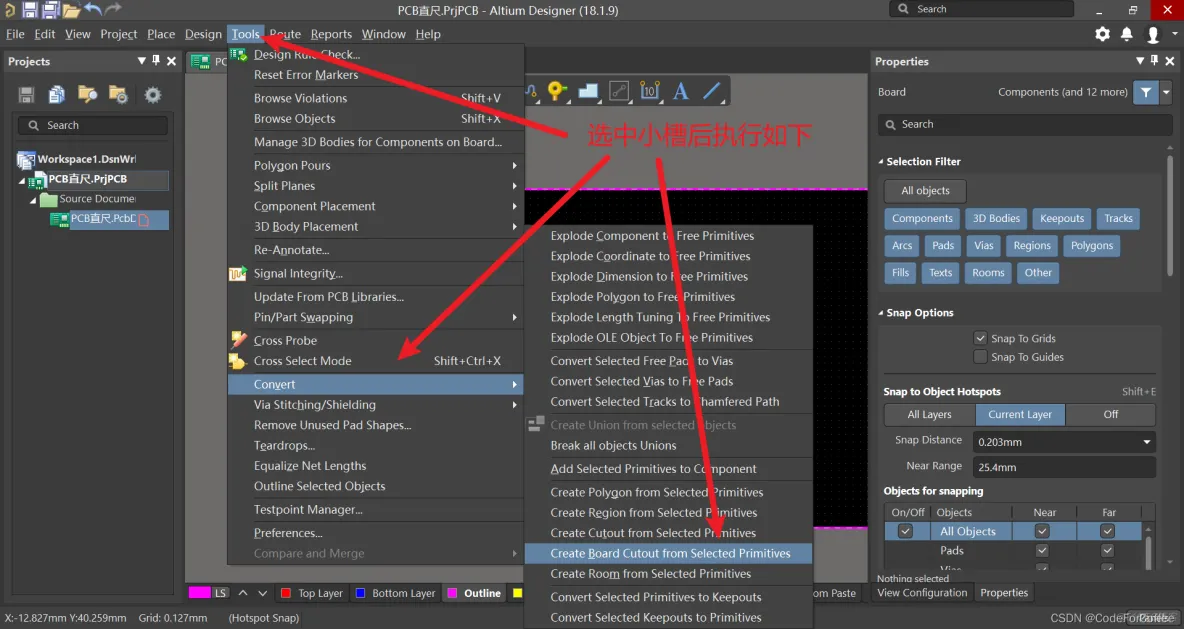Collapse the Selection Filter section
This screenshot has height=629, width=1184.
coord(880,162)
